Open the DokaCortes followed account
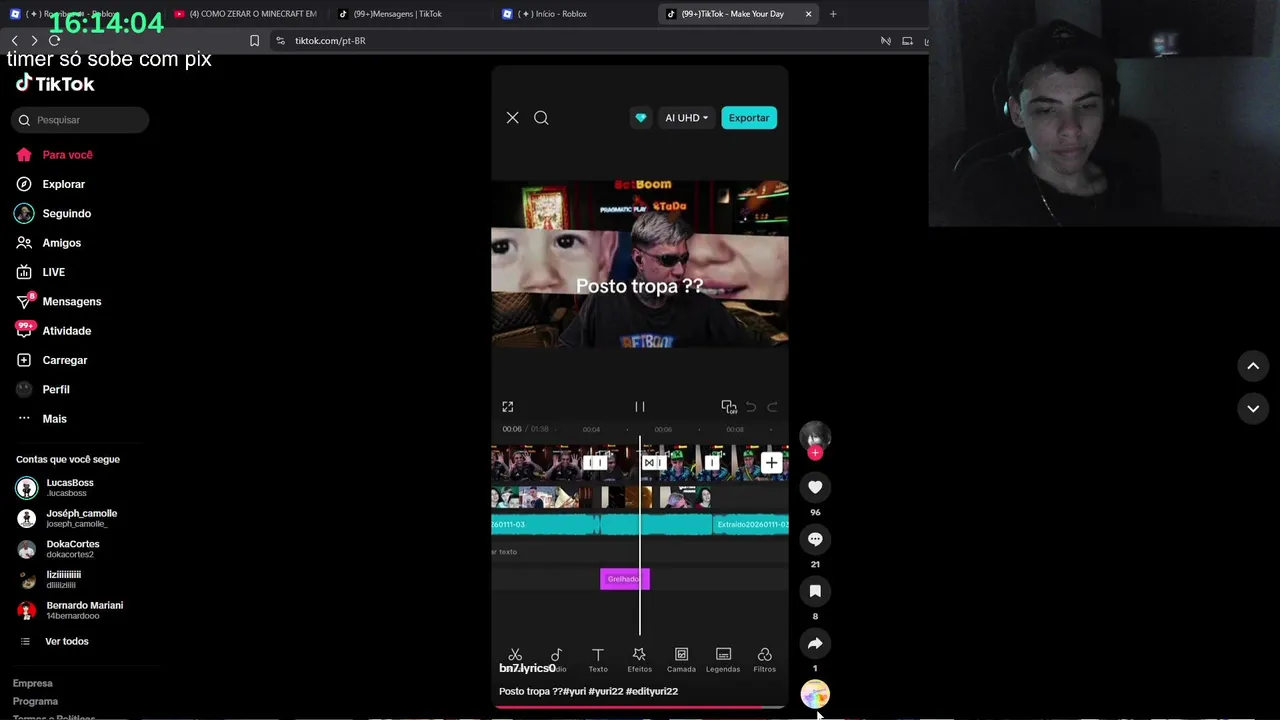Image resolution: width=1280 pixels, height=720 pixels. click(x=72, y=549)
